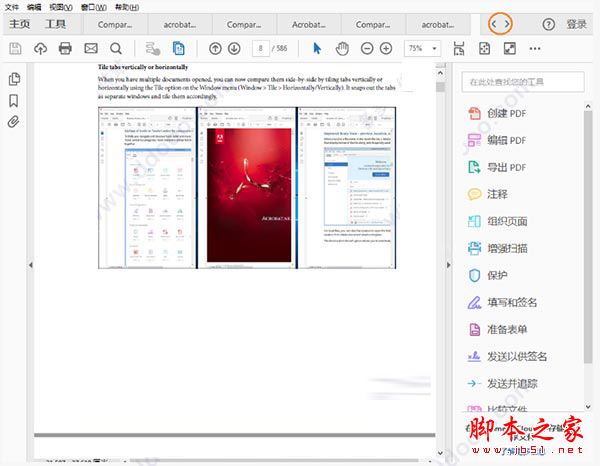Open the find magnifier tool
This screenshot has width=600, height=466.
pyautogui.click(x=116, y=49)
